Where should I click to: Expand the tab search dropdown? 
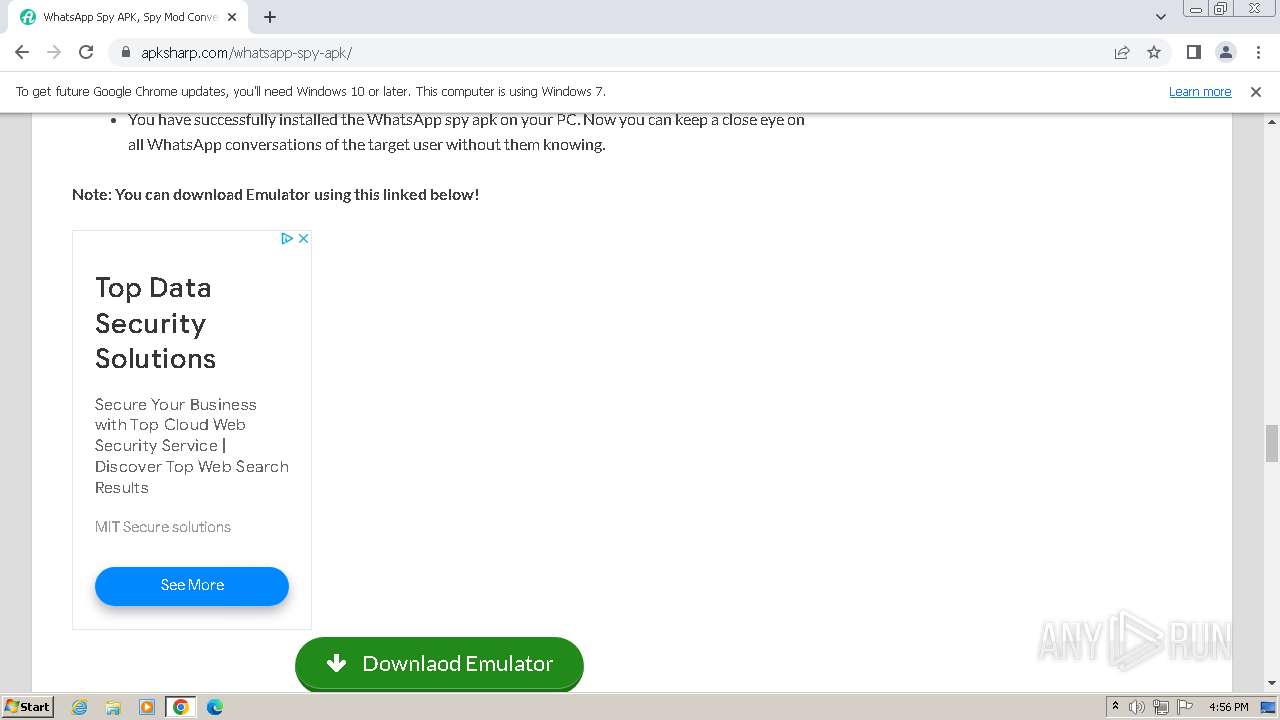pyautogui.click(x=1161, y=17)
